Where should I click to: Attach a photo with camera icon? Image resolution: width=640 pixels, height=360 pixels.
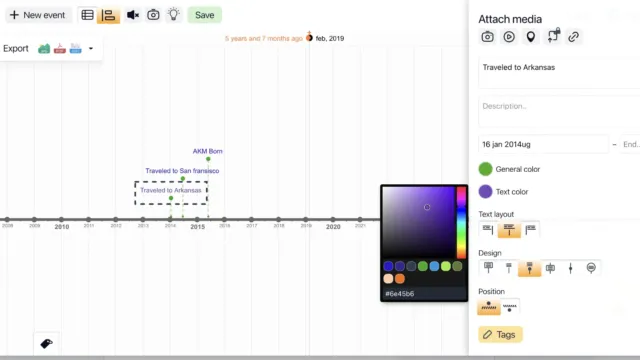click(487, 37)
